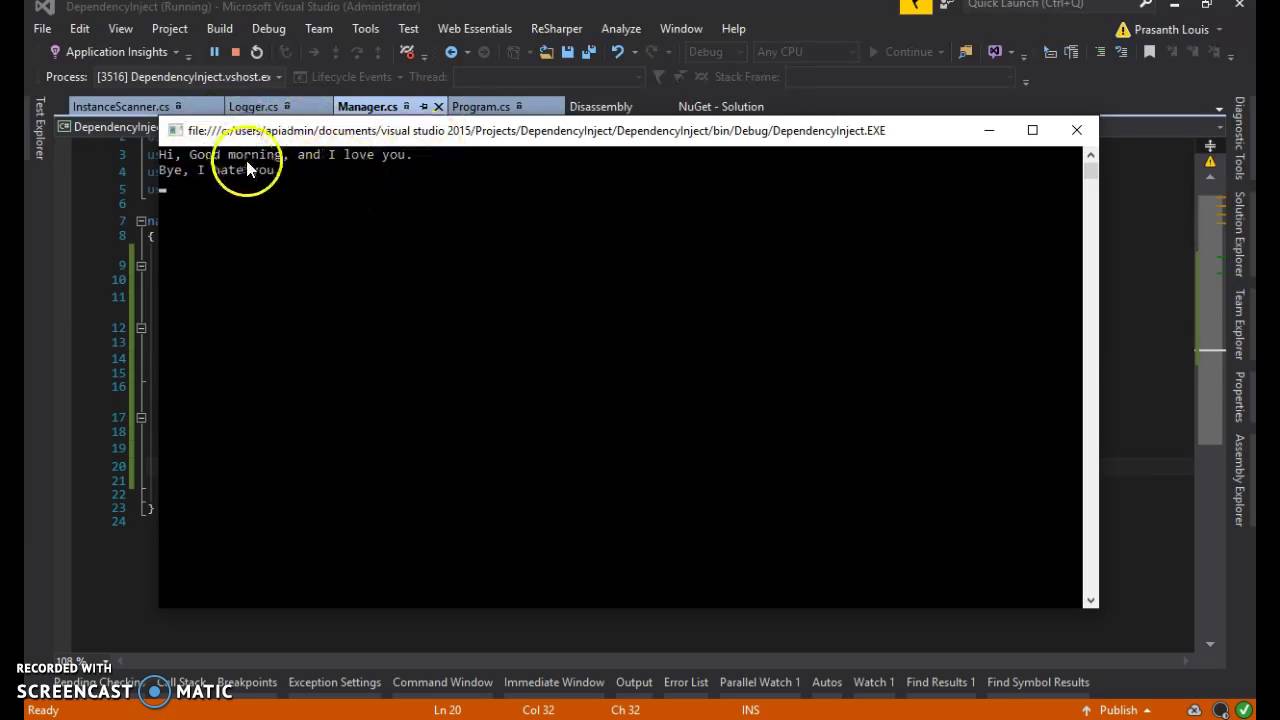
Task: Open the Prasanth Louis account dropdown
Action: pyautogui.click(x=1221, y=30)
